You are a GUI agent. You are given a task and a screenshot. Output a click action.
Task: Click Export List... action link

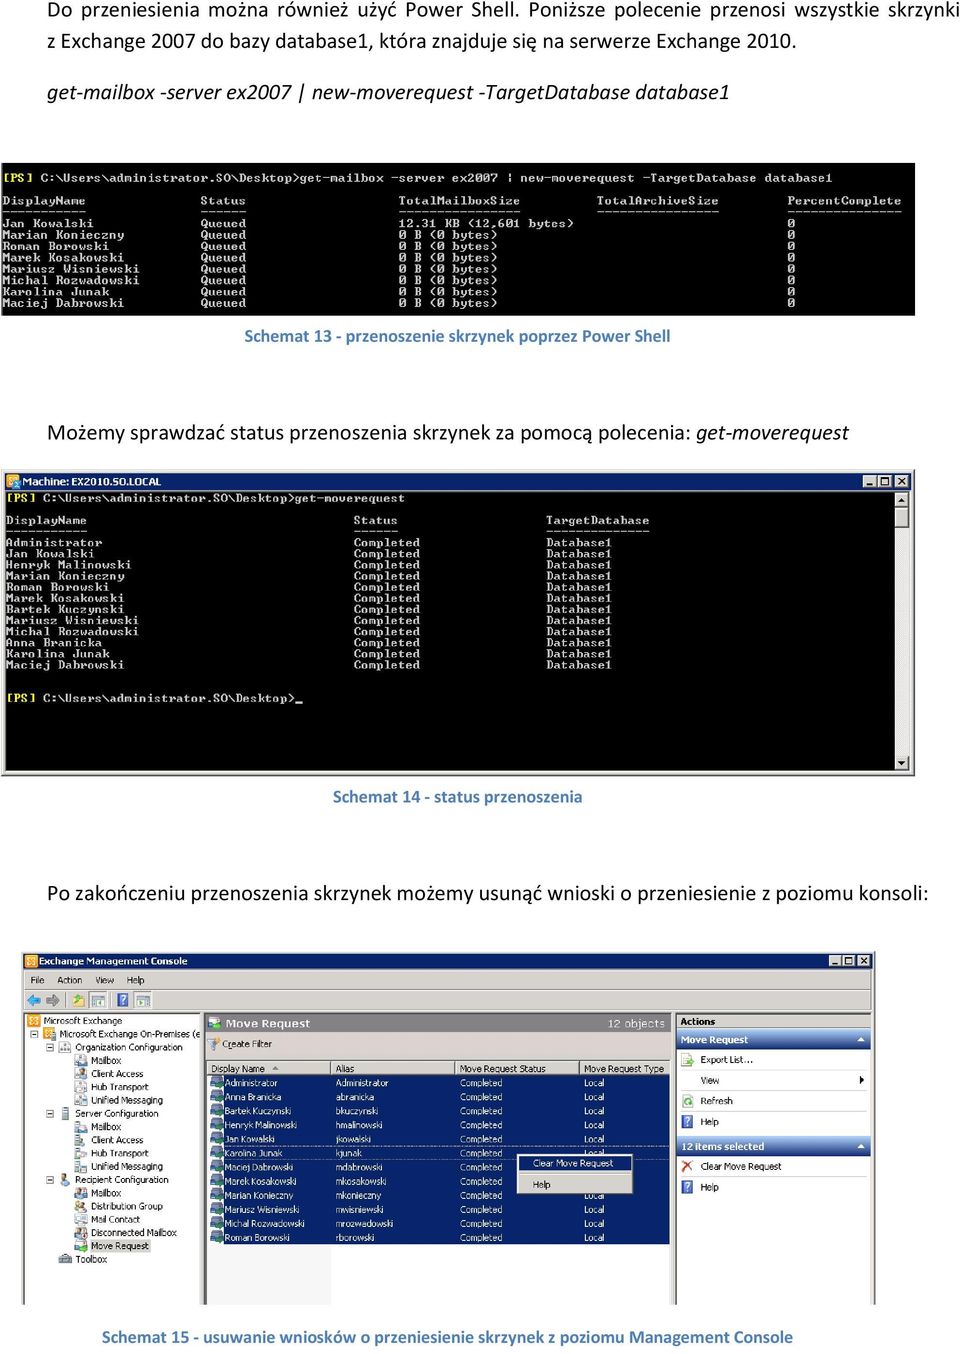(x=727, y=1059)
